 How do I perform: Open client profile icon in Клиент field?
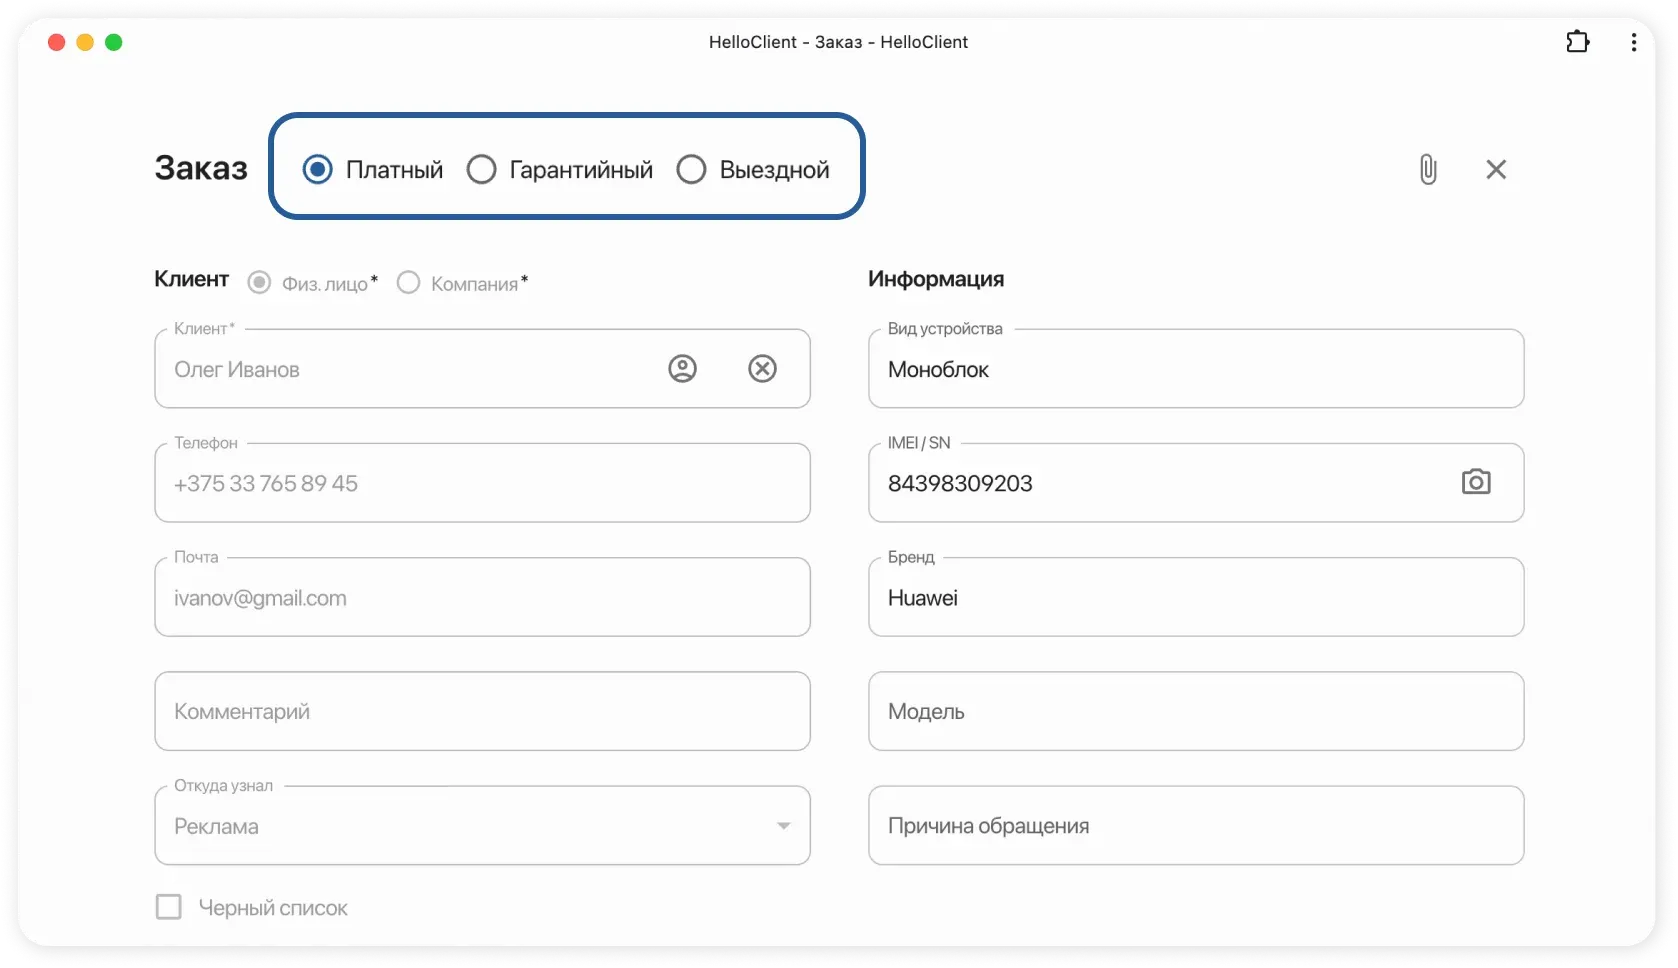click(682, 369)
